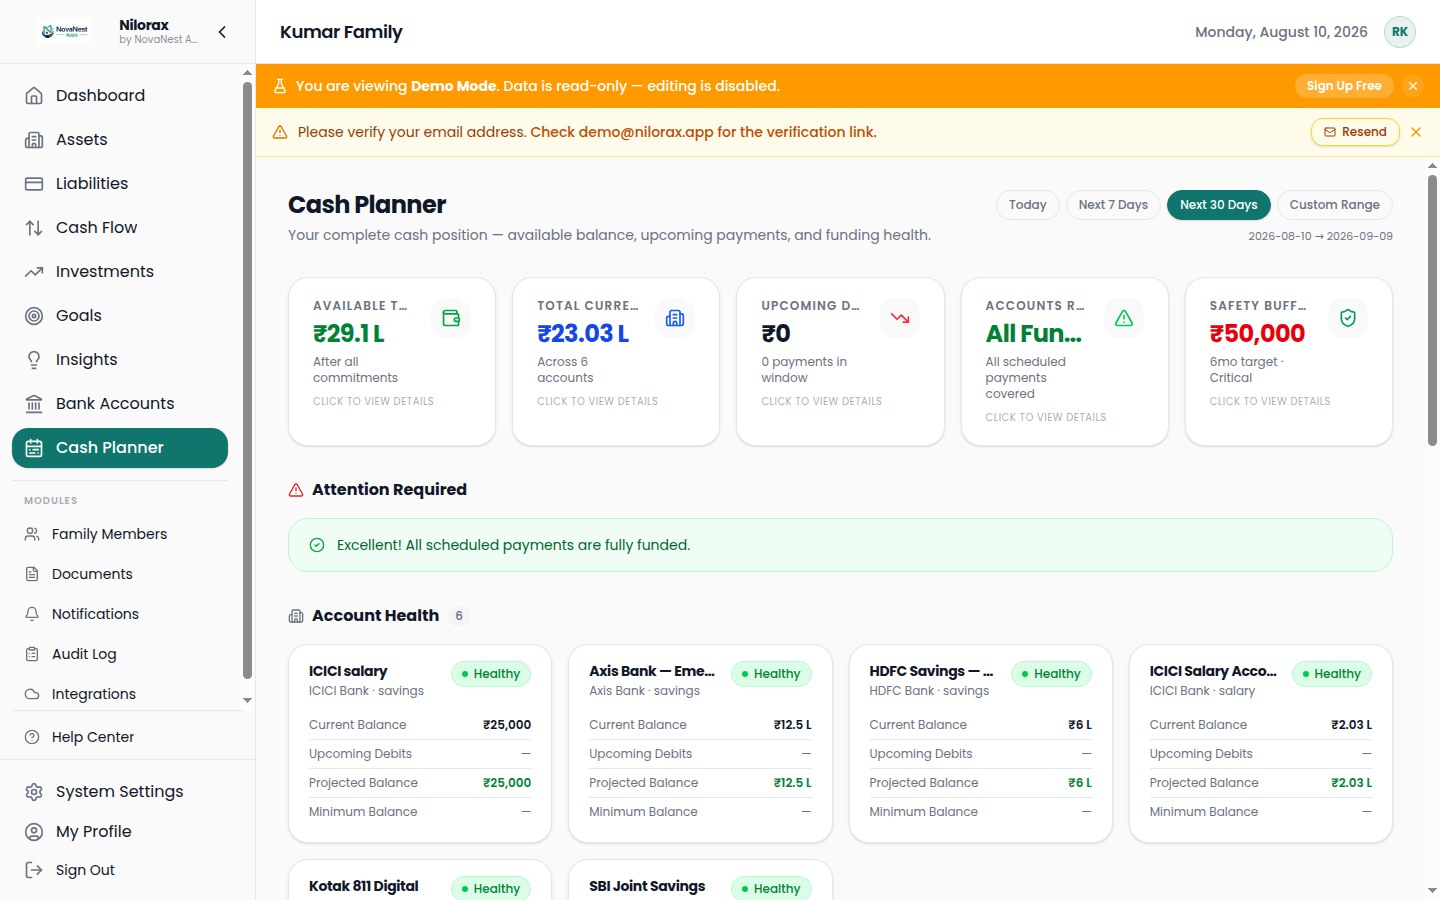Screen dimensions: 1440x900
Task: Click Resend verification email button
Action: click(1355, 132)
